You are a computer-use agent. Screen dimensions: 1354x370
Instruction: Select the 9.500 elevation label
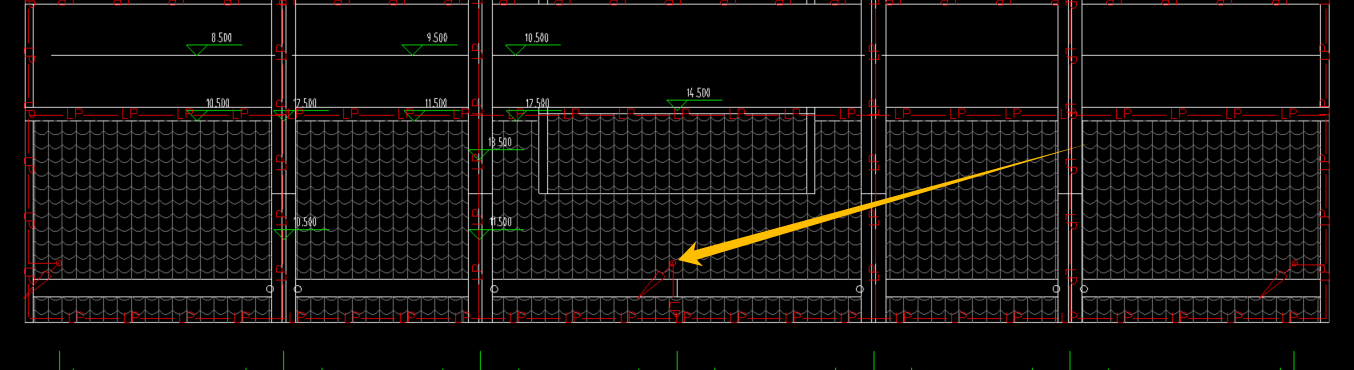coord(437,38)
